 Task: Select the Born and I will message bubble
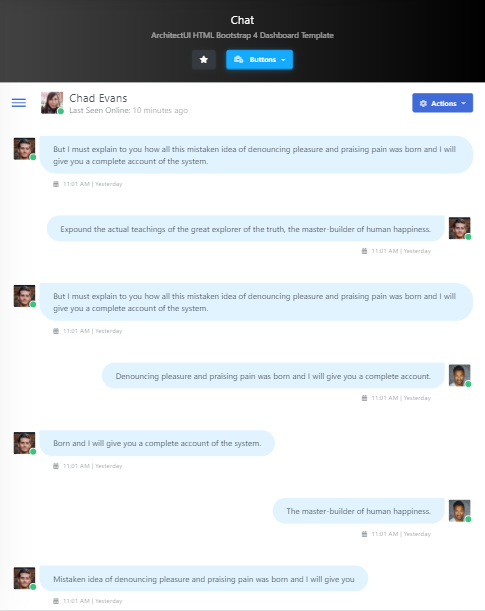(157, 443)
